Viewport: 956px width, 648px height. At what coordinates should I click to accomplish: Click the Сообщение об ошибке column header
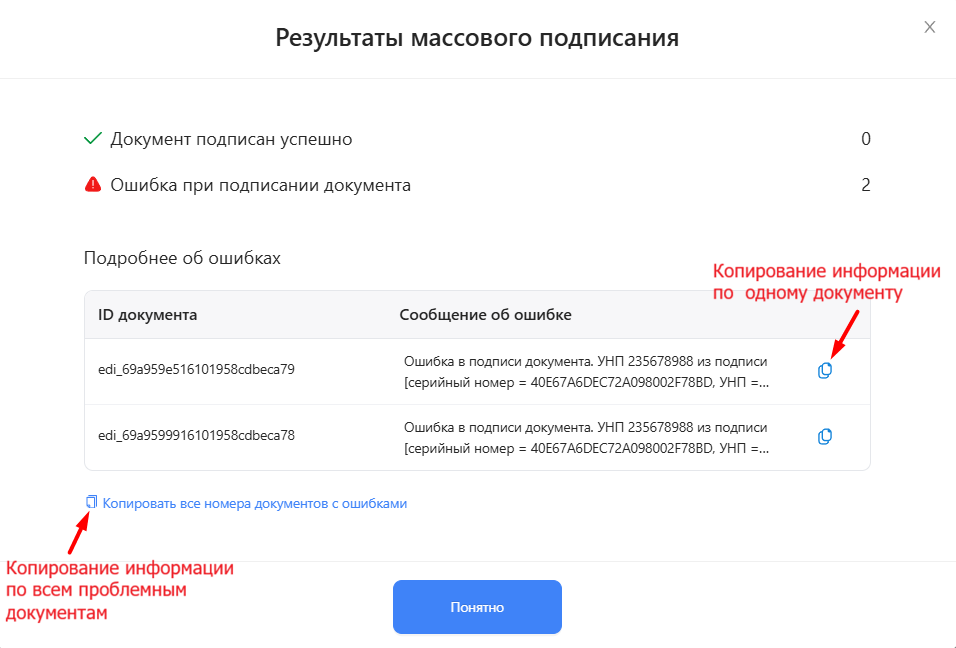point(485,315)
